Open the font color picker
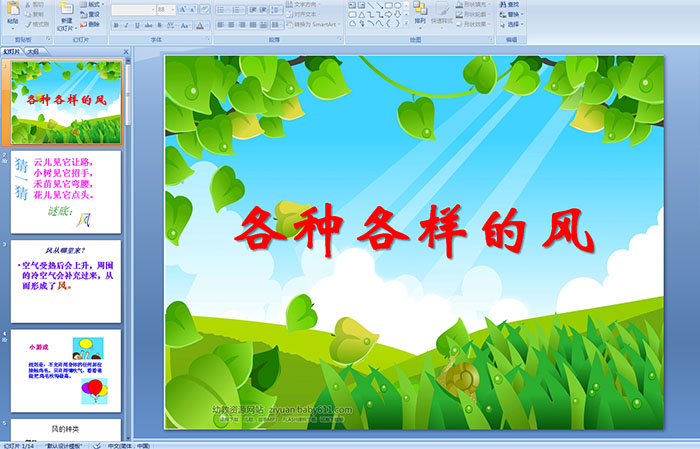The height and width of the screenshot is (449, 700). (204, 25)
